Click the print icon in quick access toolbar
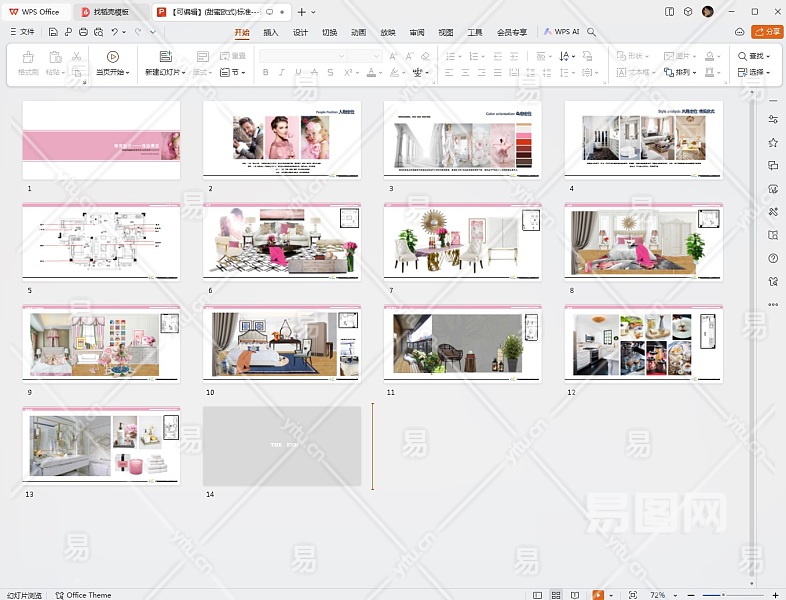Image resolution: width=786 pixels, height=600 pixels. tap(83, 32)
